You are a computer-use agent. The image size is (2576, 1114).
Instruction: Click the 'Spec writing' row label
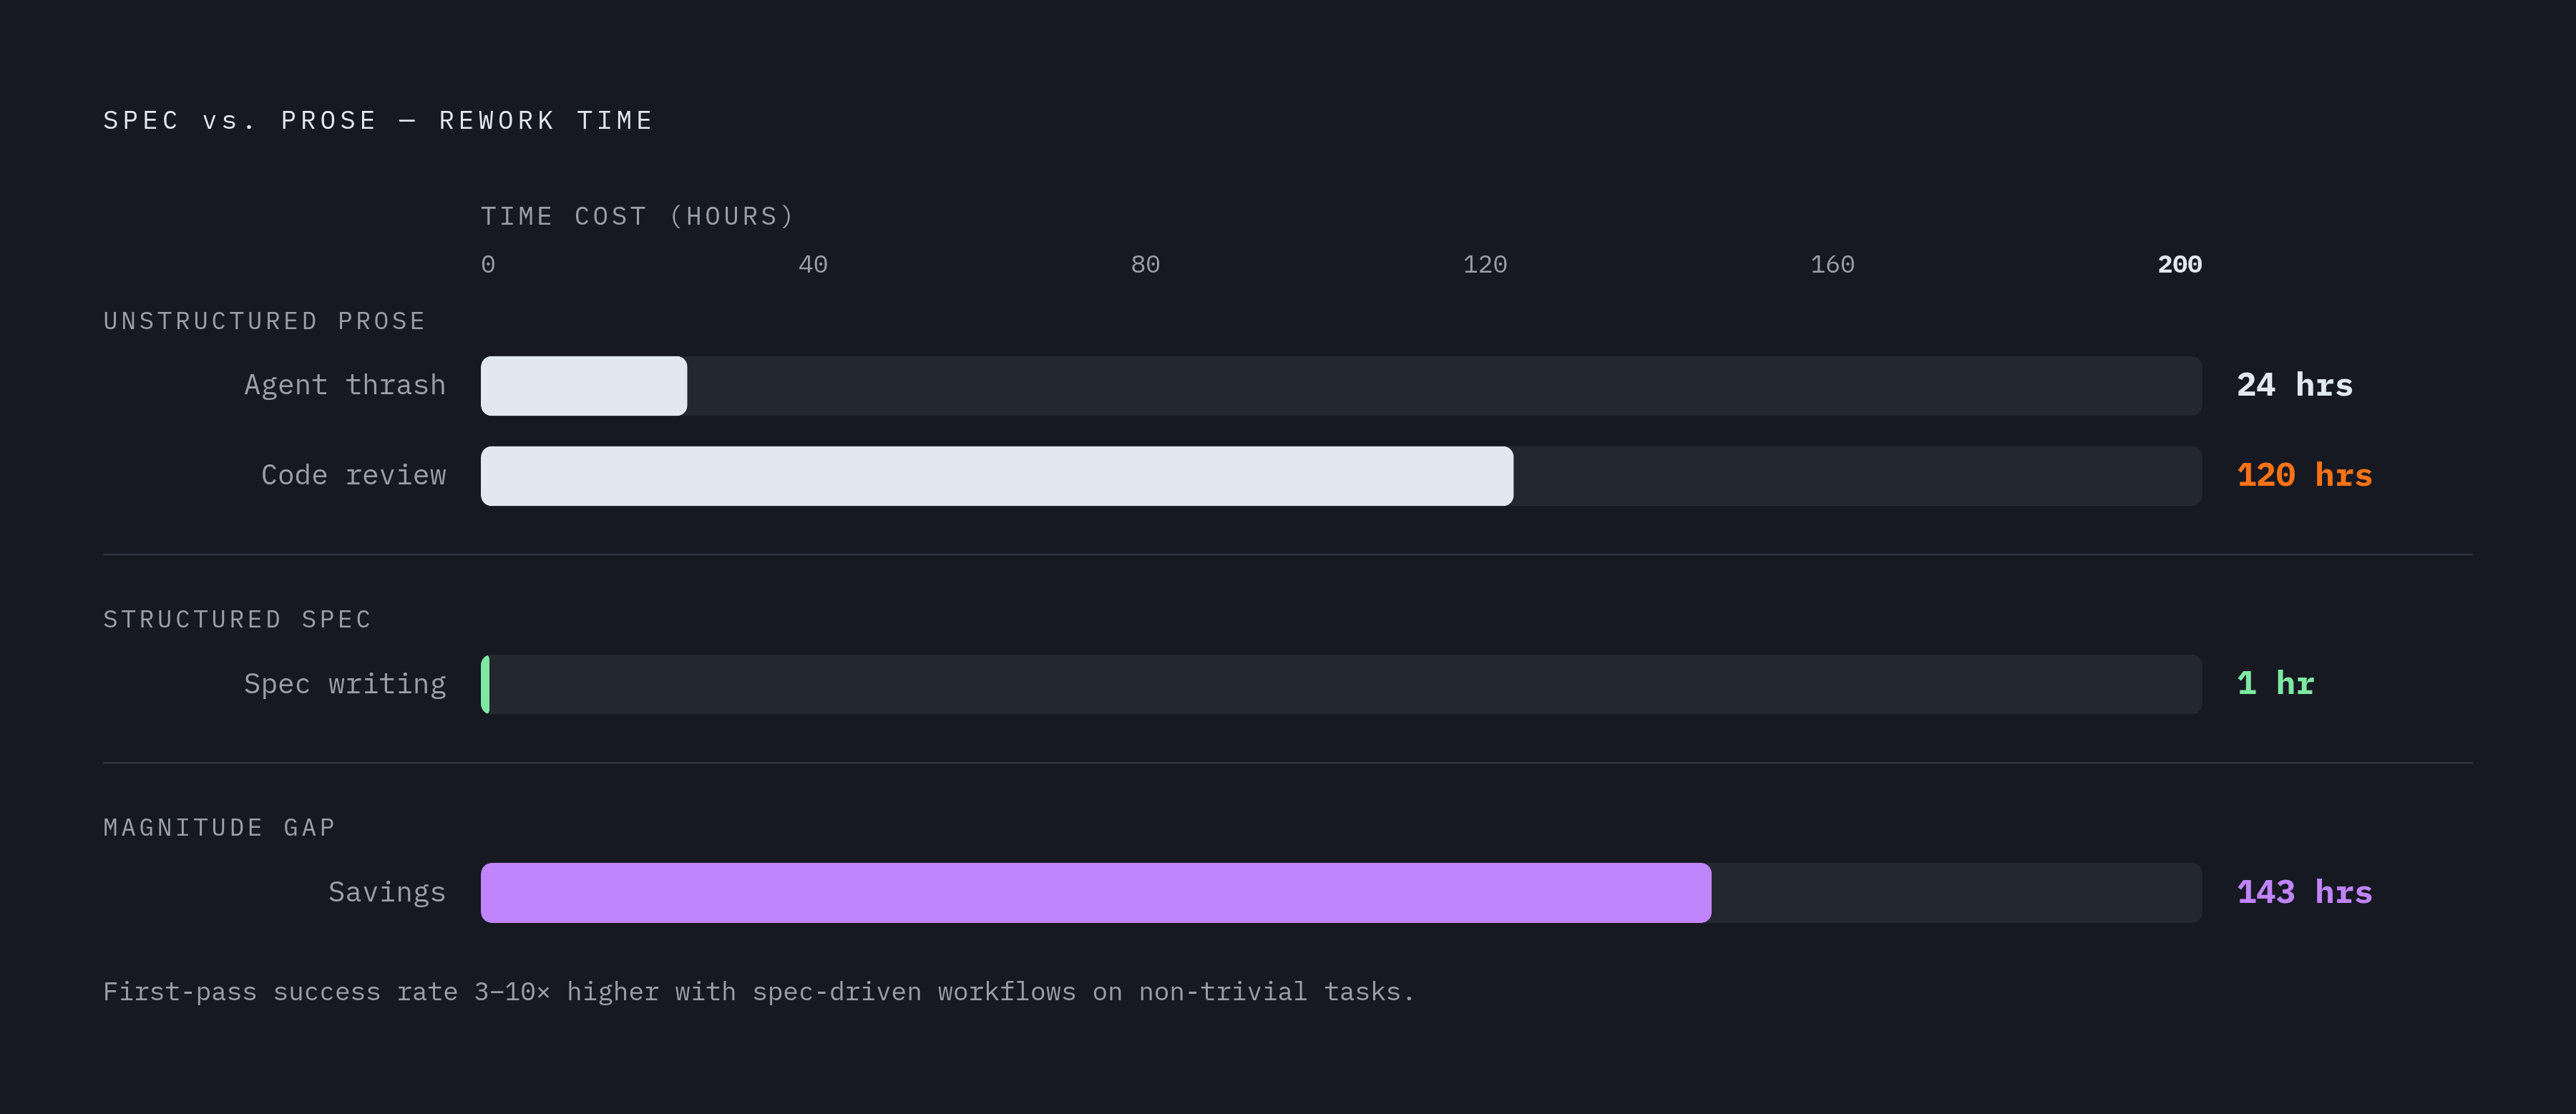(345, 684)
